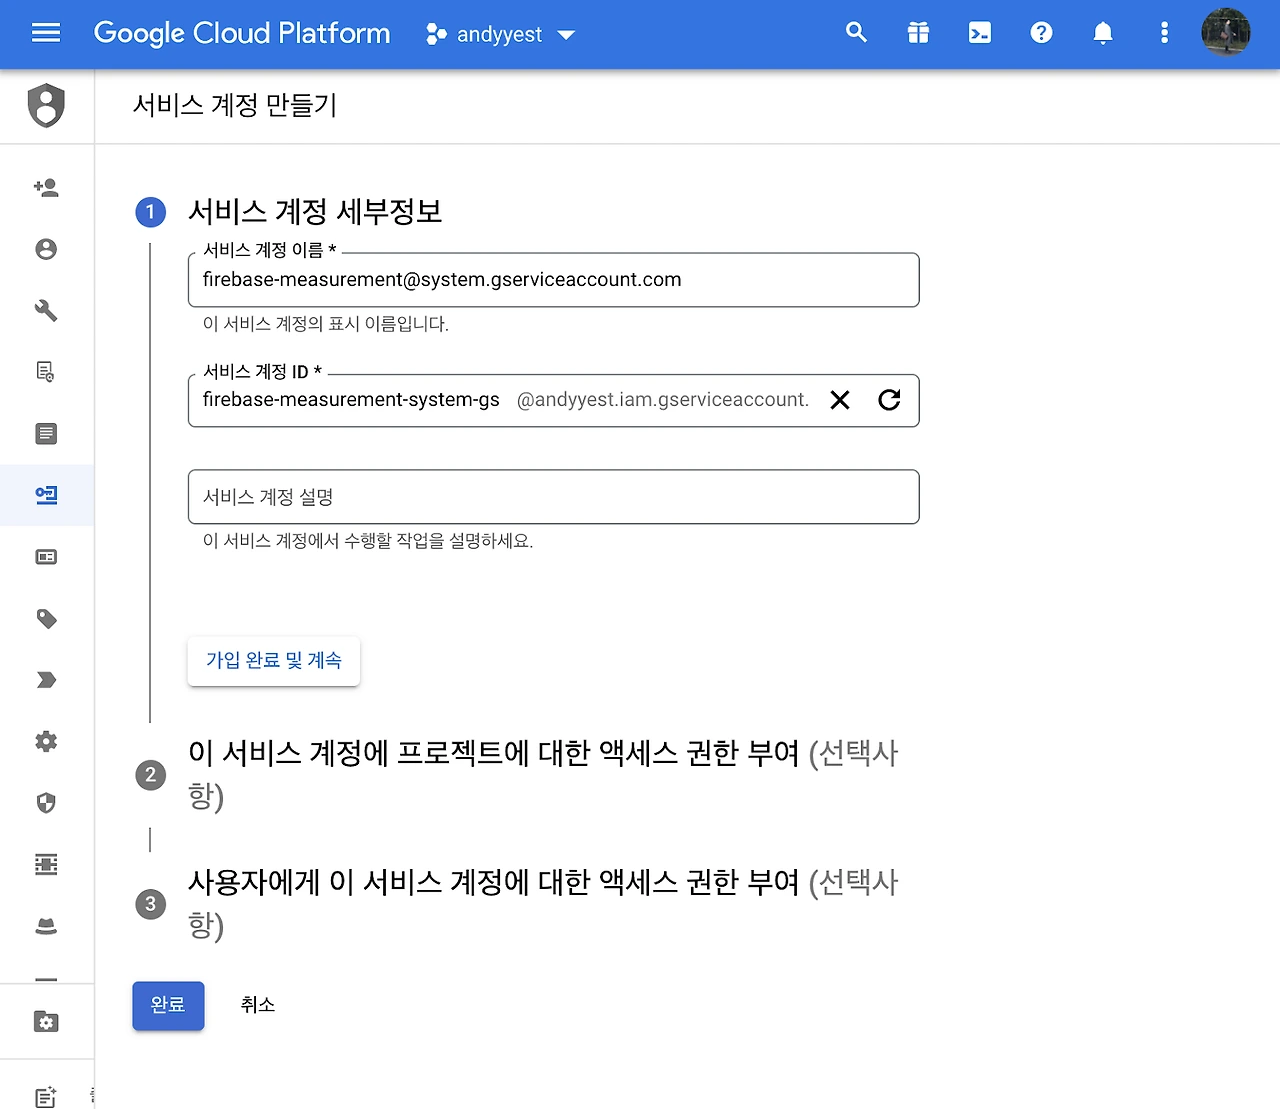Click the 취소 cancel button
This screenshot has height=1109, width=1280.
point(258,1005)
